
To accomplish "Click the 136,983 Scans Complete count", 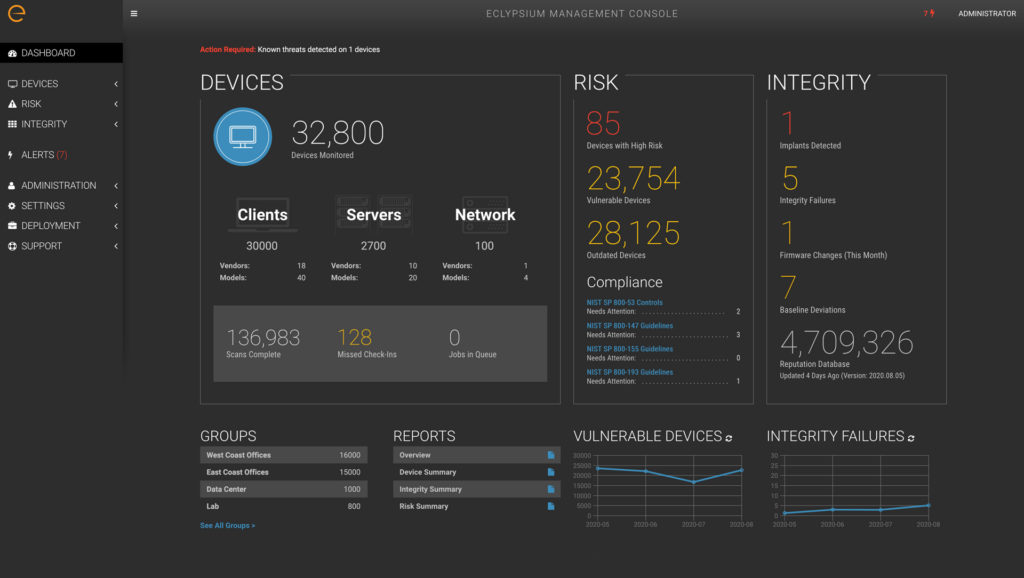I will tap(263, 338).
